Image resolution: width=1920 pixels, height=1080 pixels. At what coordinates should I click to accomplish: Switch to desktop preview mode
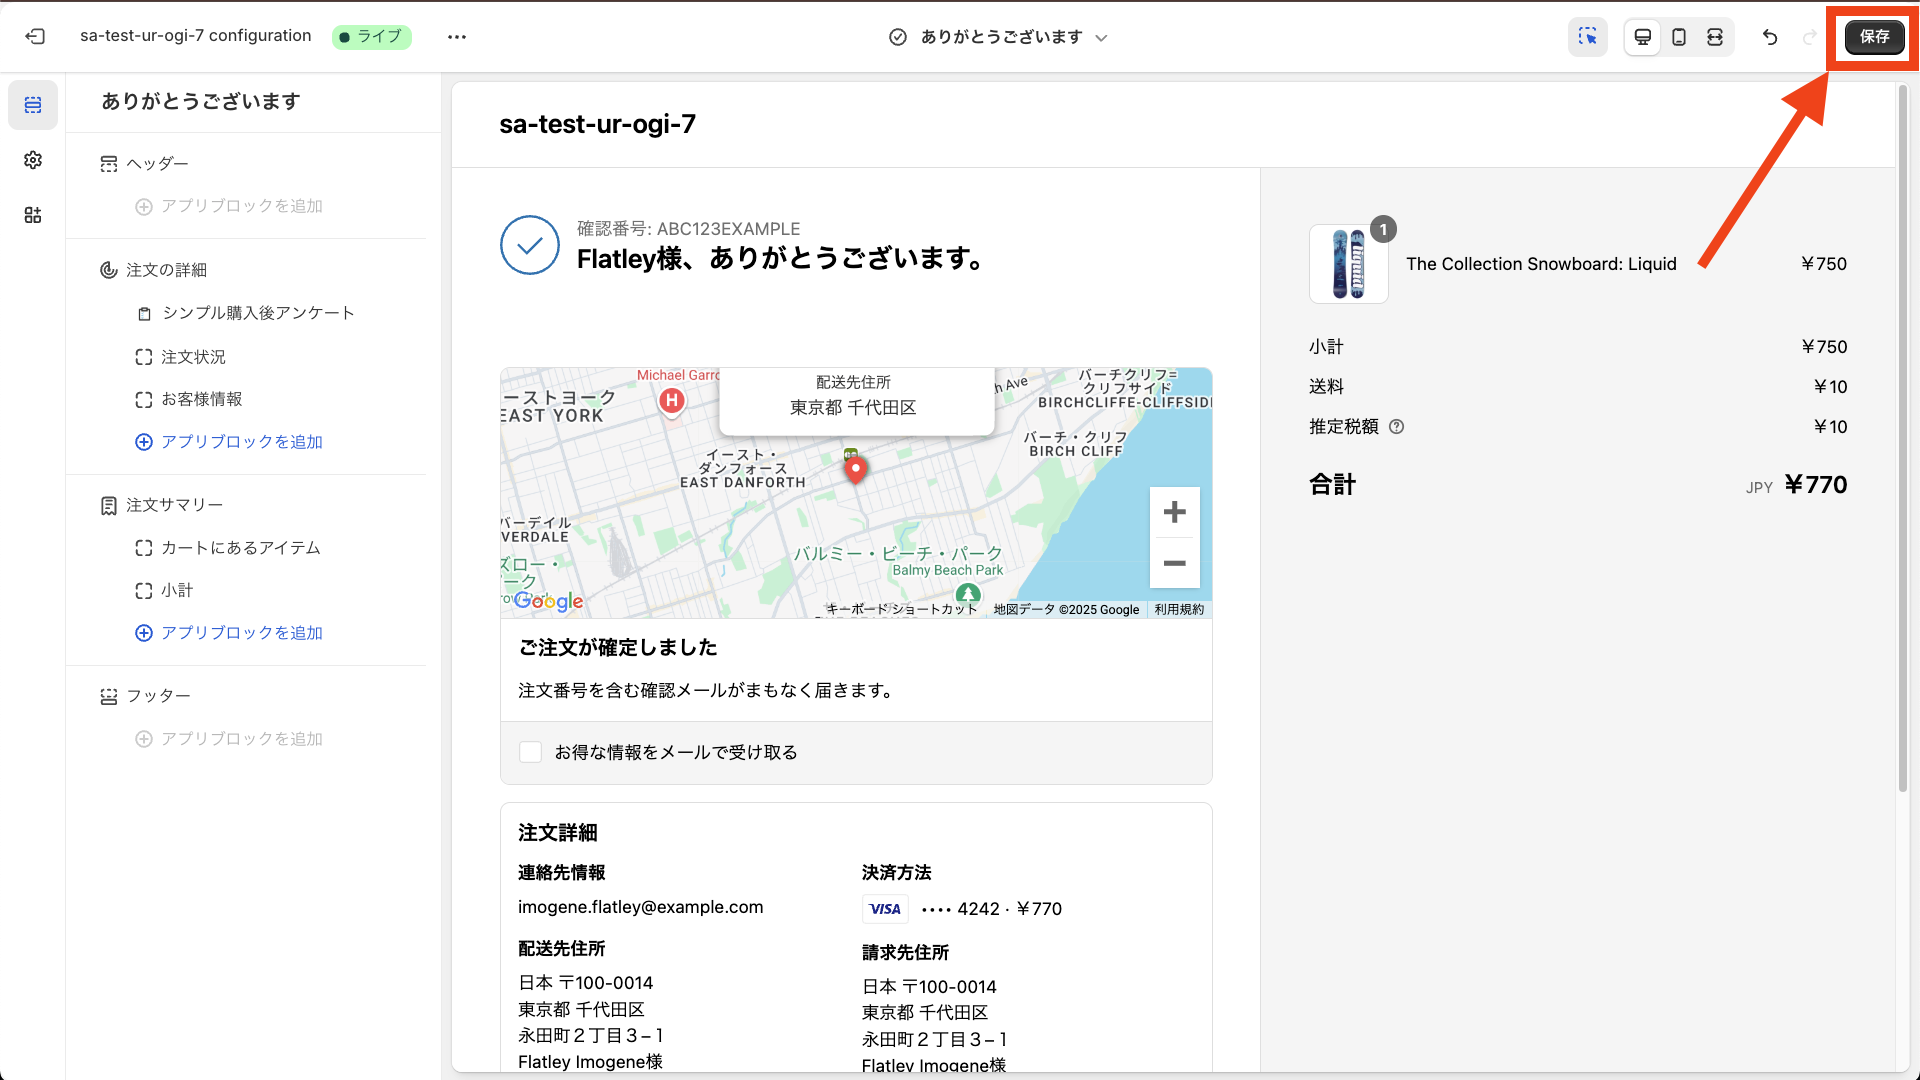tap(1643, 37)
